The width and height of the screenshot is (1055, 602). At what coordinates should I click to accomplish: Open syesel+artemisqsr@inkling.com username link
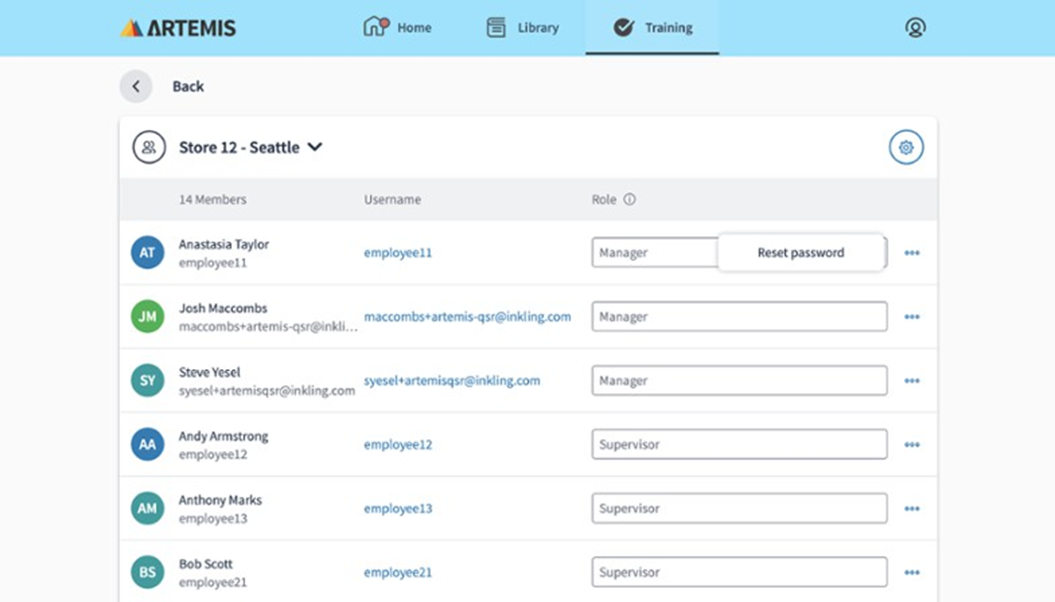(452, 381)
